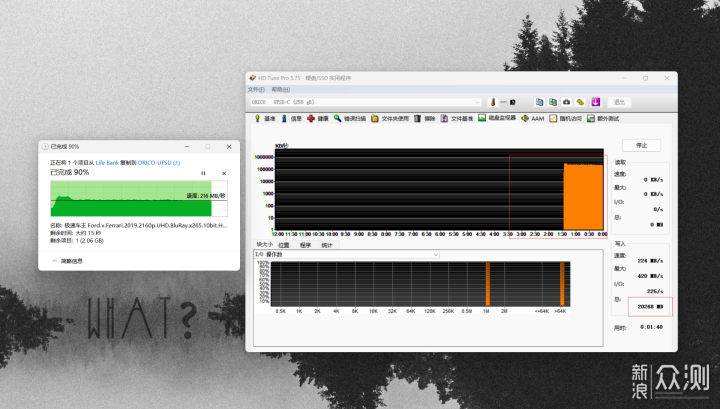Click the thermometer temperature icon in HD Tune
Viewport: 720px width, 409px height.
[x=493, y=102]
